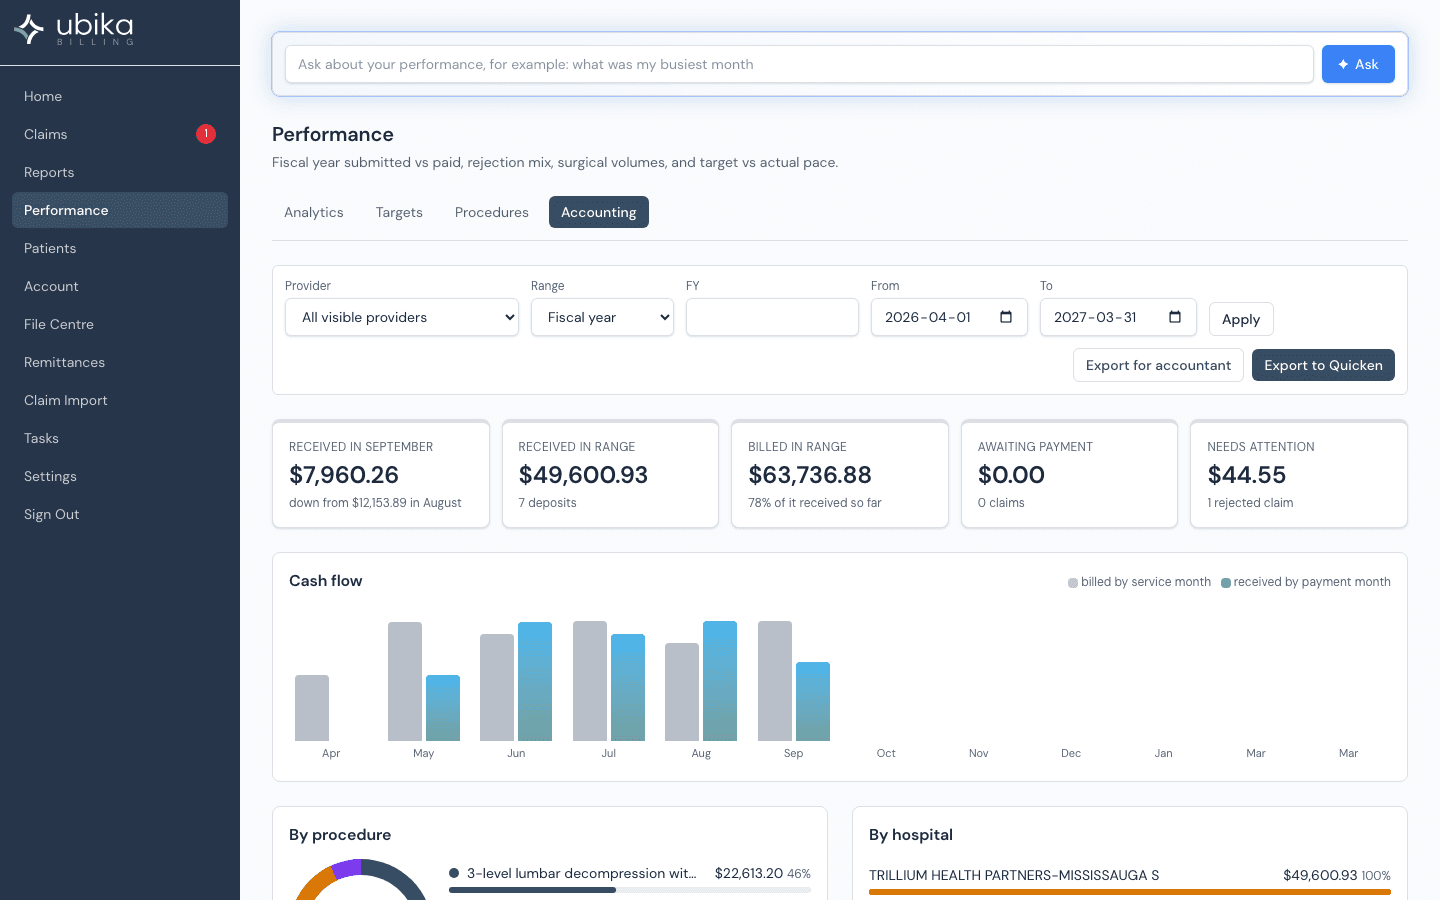The height and width of the screenshot is (900, 1440).
Task: Click the grey billed bar for July
Action: click(590, 681)
